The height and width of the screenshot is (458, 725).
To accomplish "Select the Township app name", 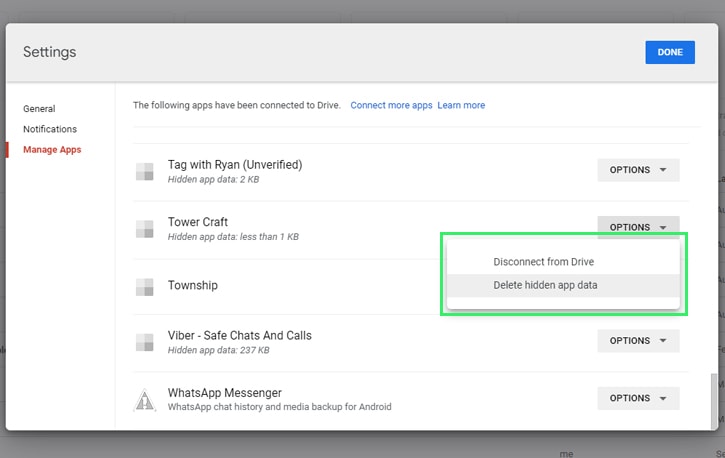I will (x=193, y=286).
